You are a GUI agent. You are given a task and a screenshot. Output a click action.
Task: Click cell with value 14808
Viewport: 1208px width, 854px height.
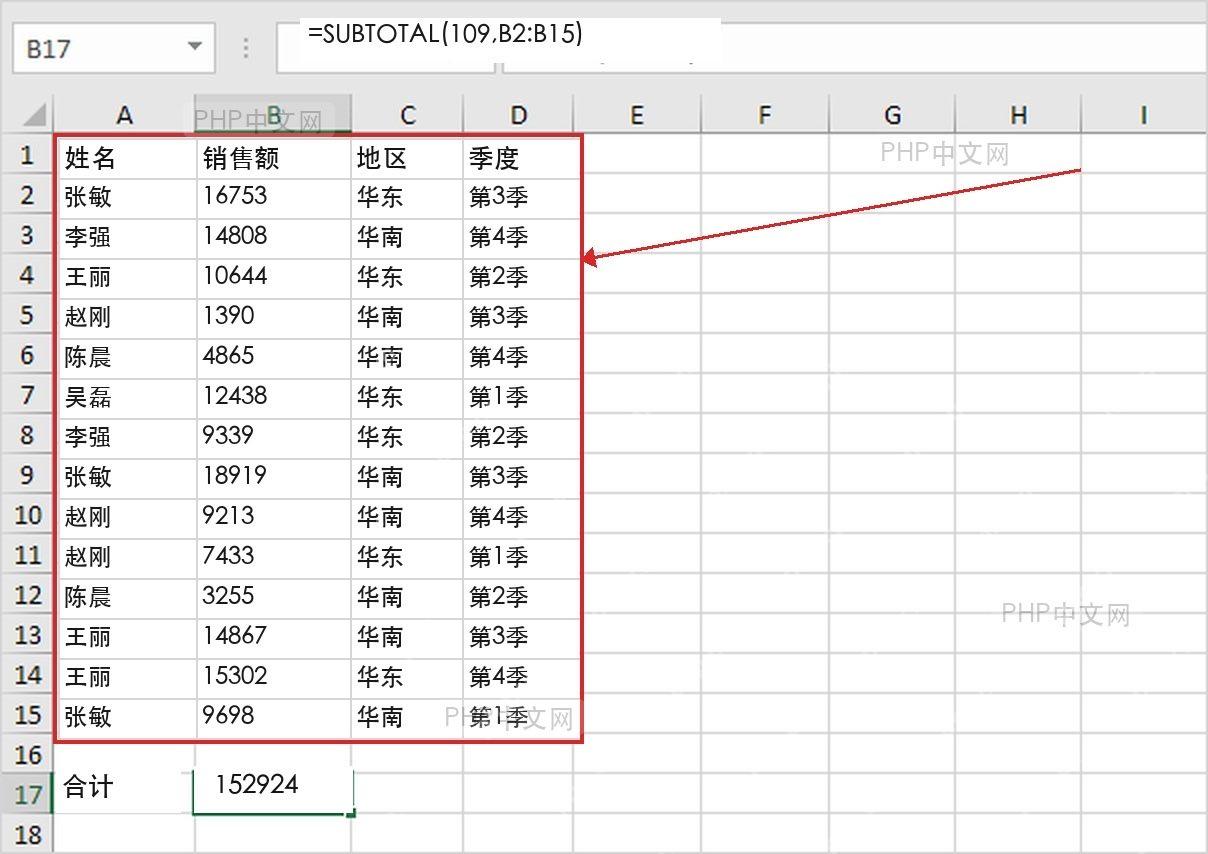274,237
